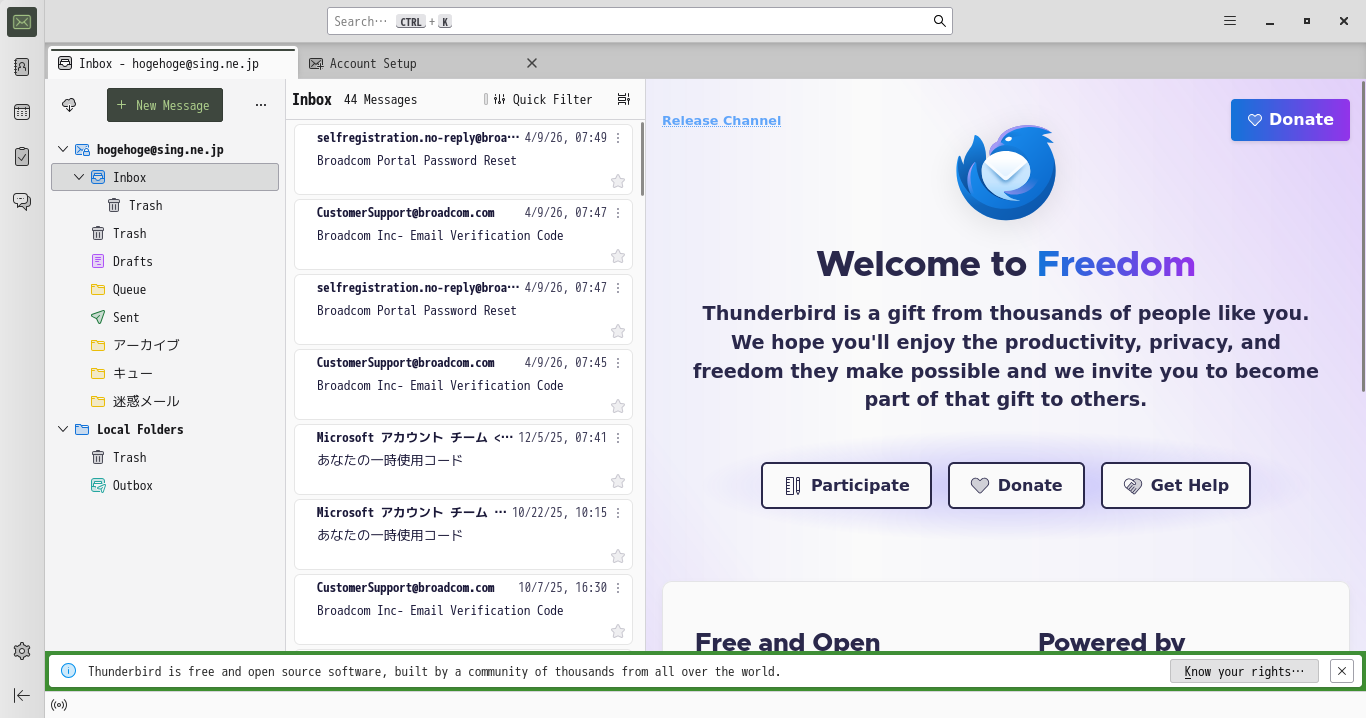Open more menu for 10/7/25 CustomerSupport message
1366x718 pixels.
coord(618,588)
